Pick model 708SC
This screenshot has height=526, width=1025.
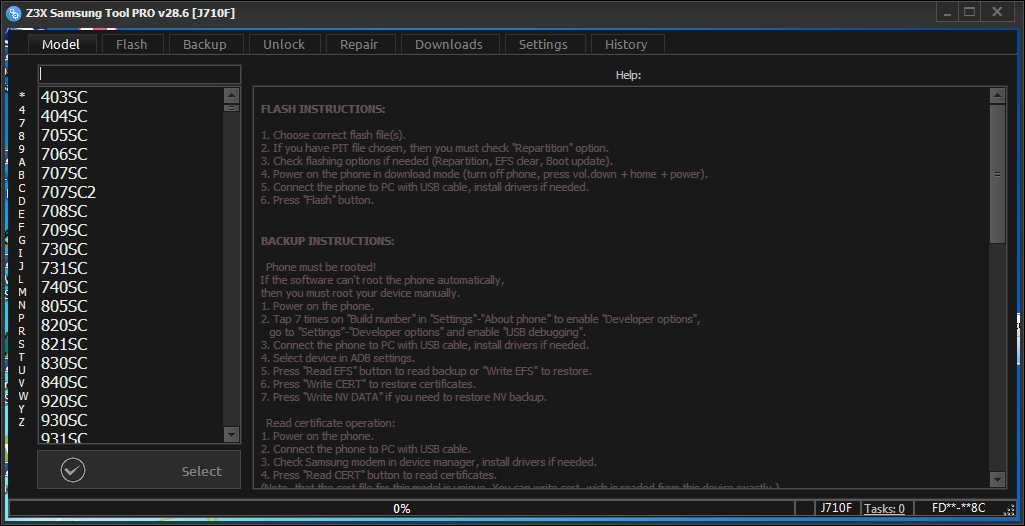130,211
